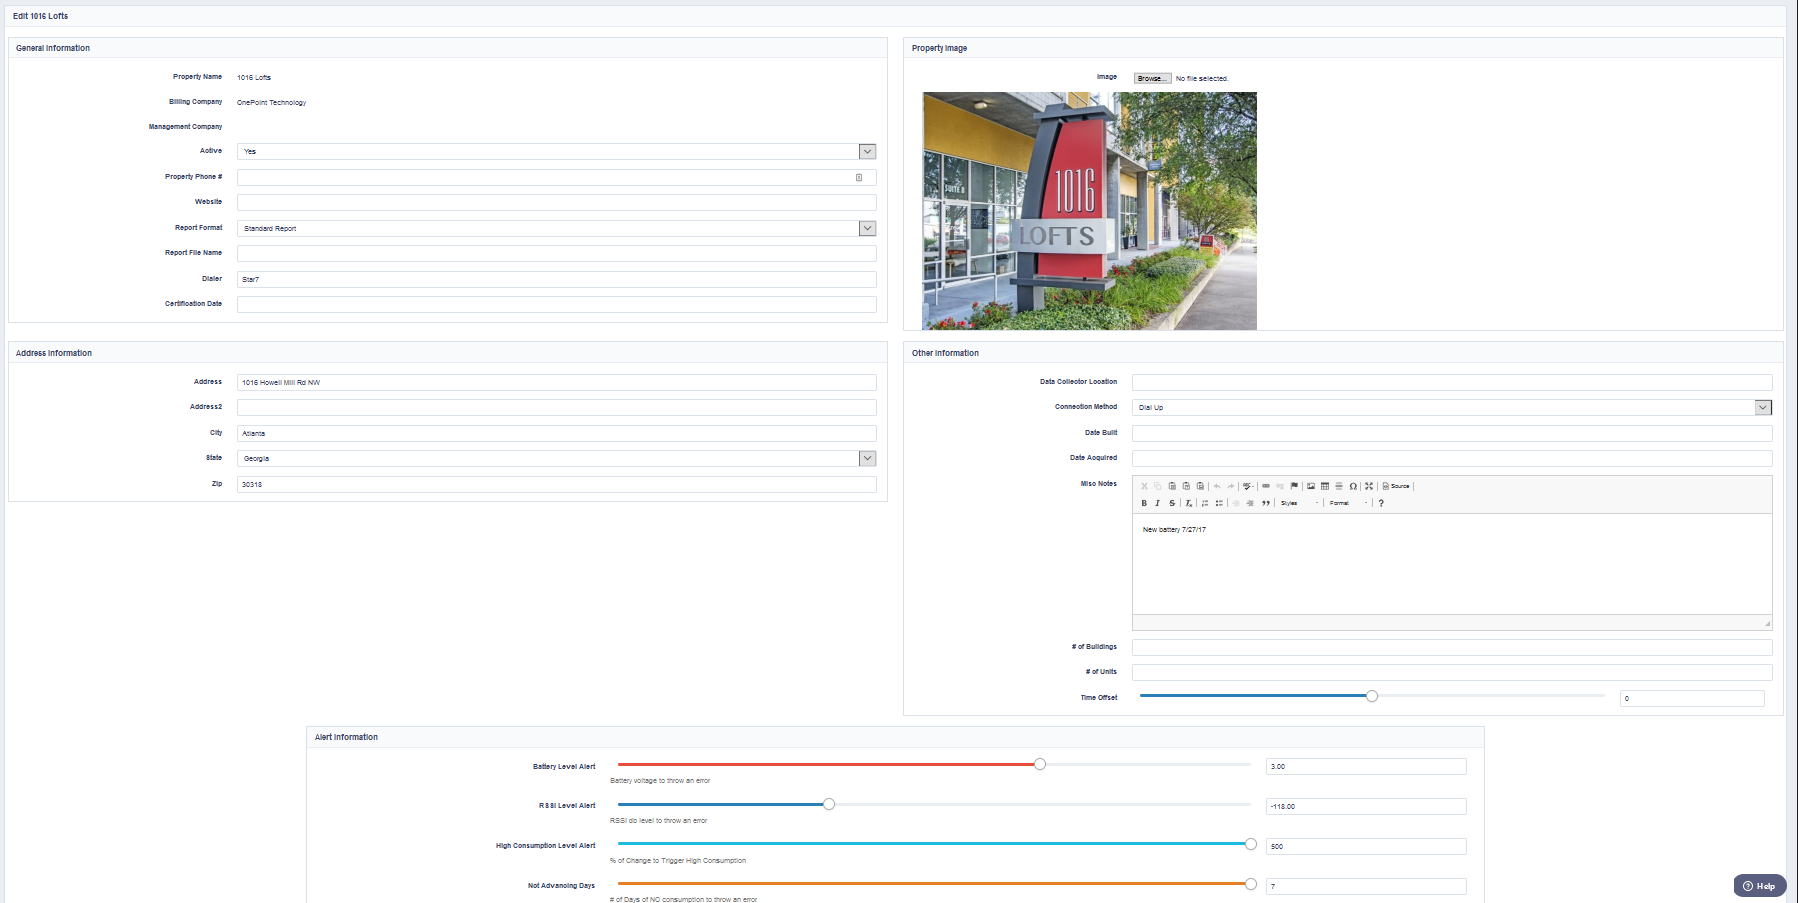Click the Battery Level Alert slider handle
The height and width of the screenshot is (903, 1798).
pos(1039,763)
